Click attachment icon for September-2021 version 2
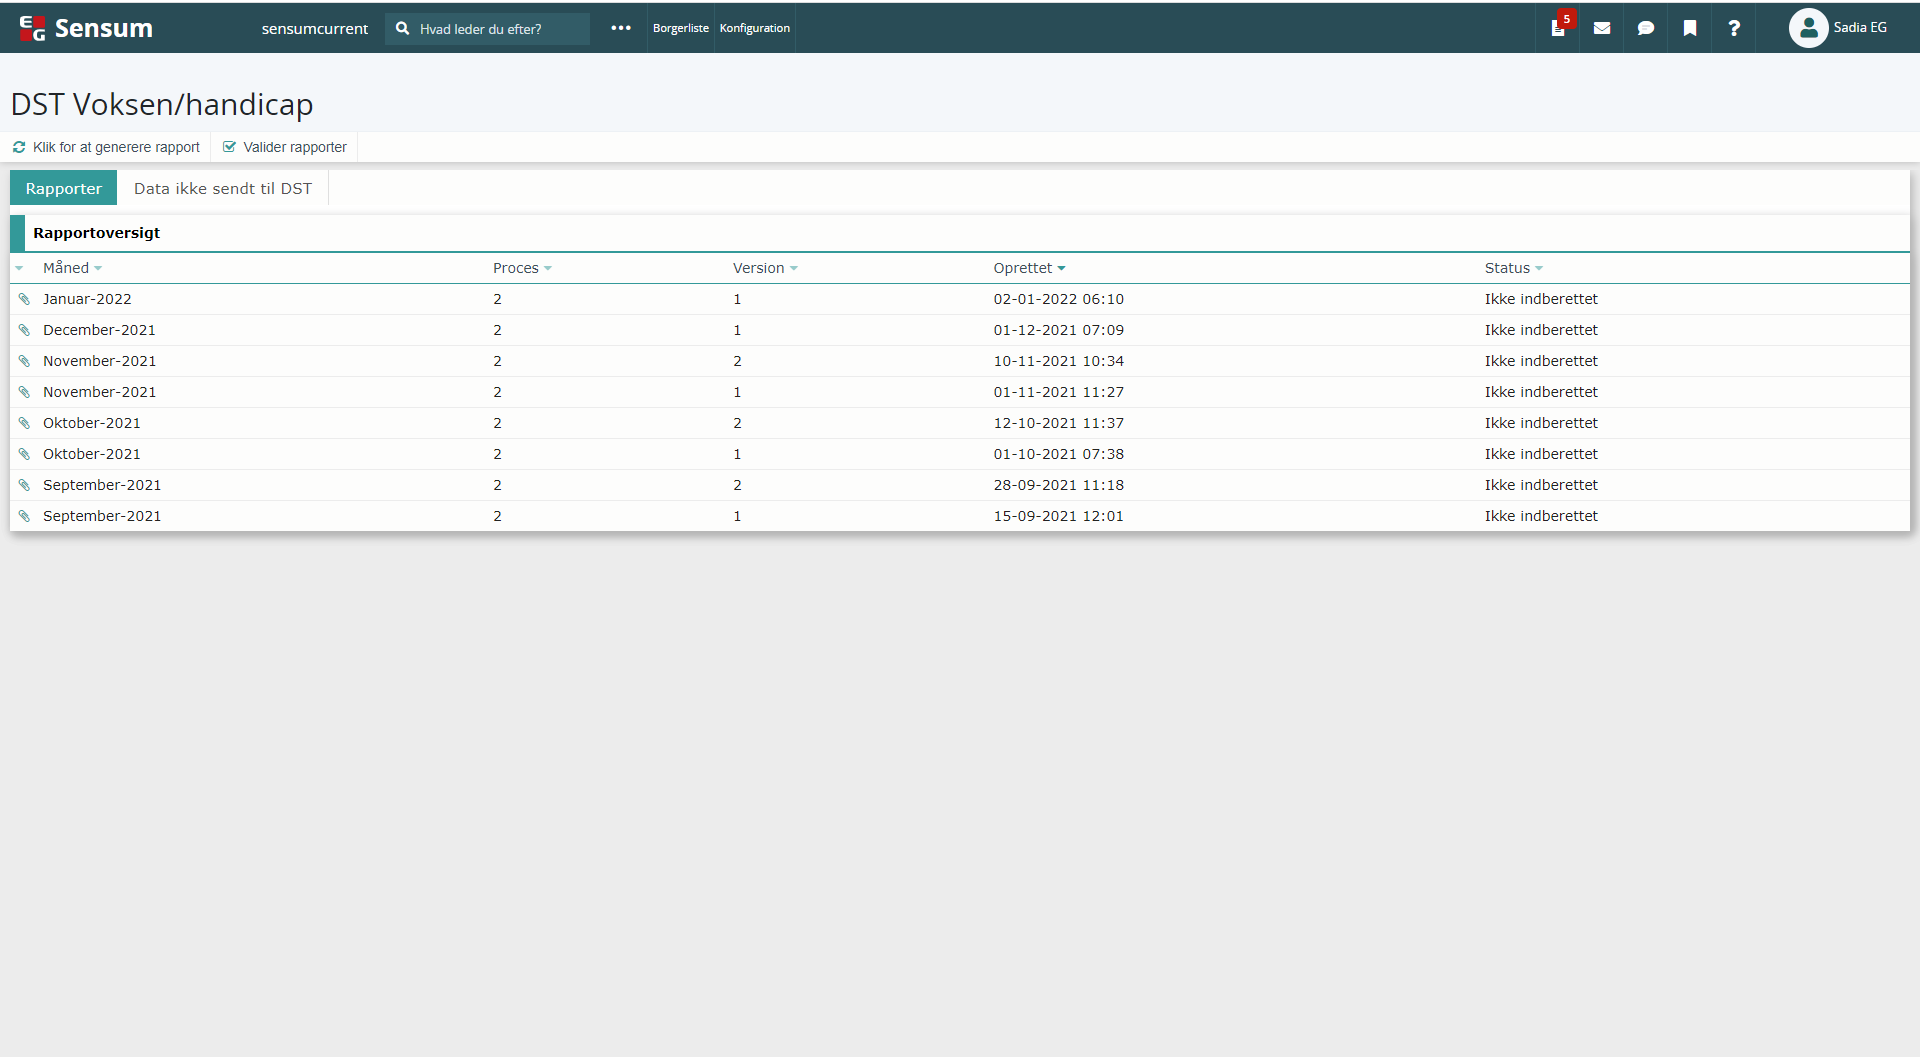 tap(25, 485)
